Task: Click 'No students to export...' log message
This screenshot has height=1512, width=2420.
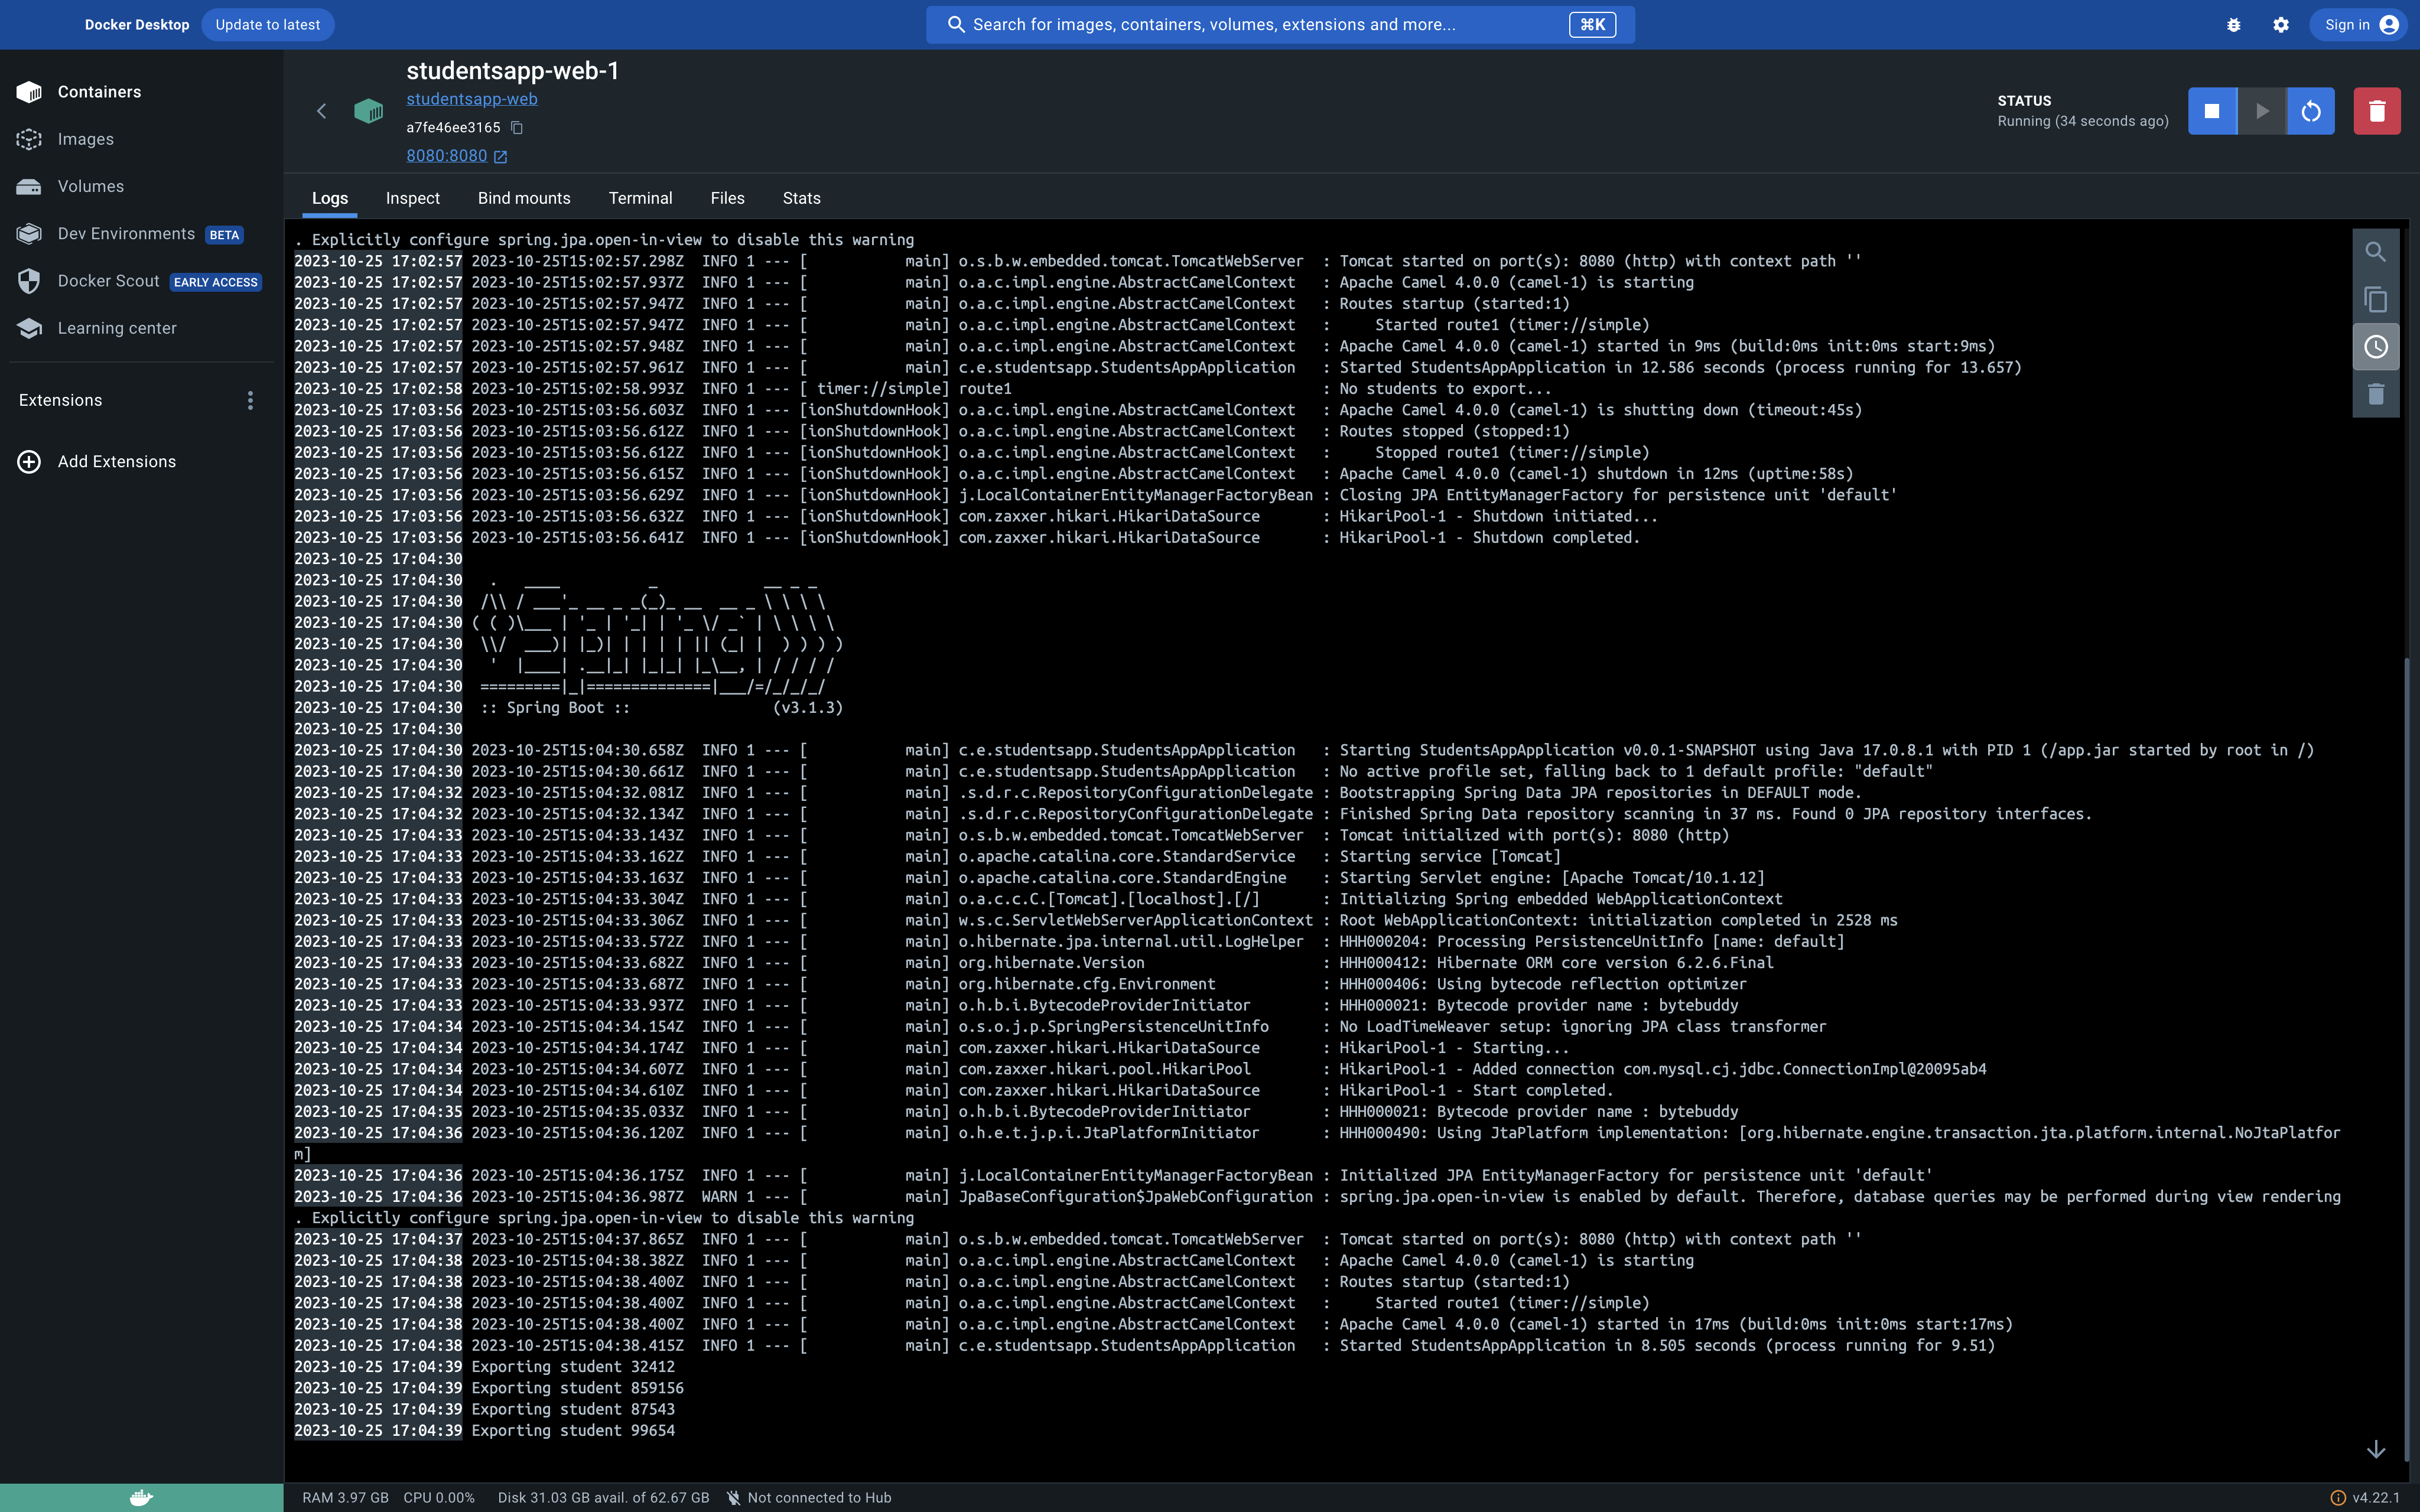Action: 1445,389
